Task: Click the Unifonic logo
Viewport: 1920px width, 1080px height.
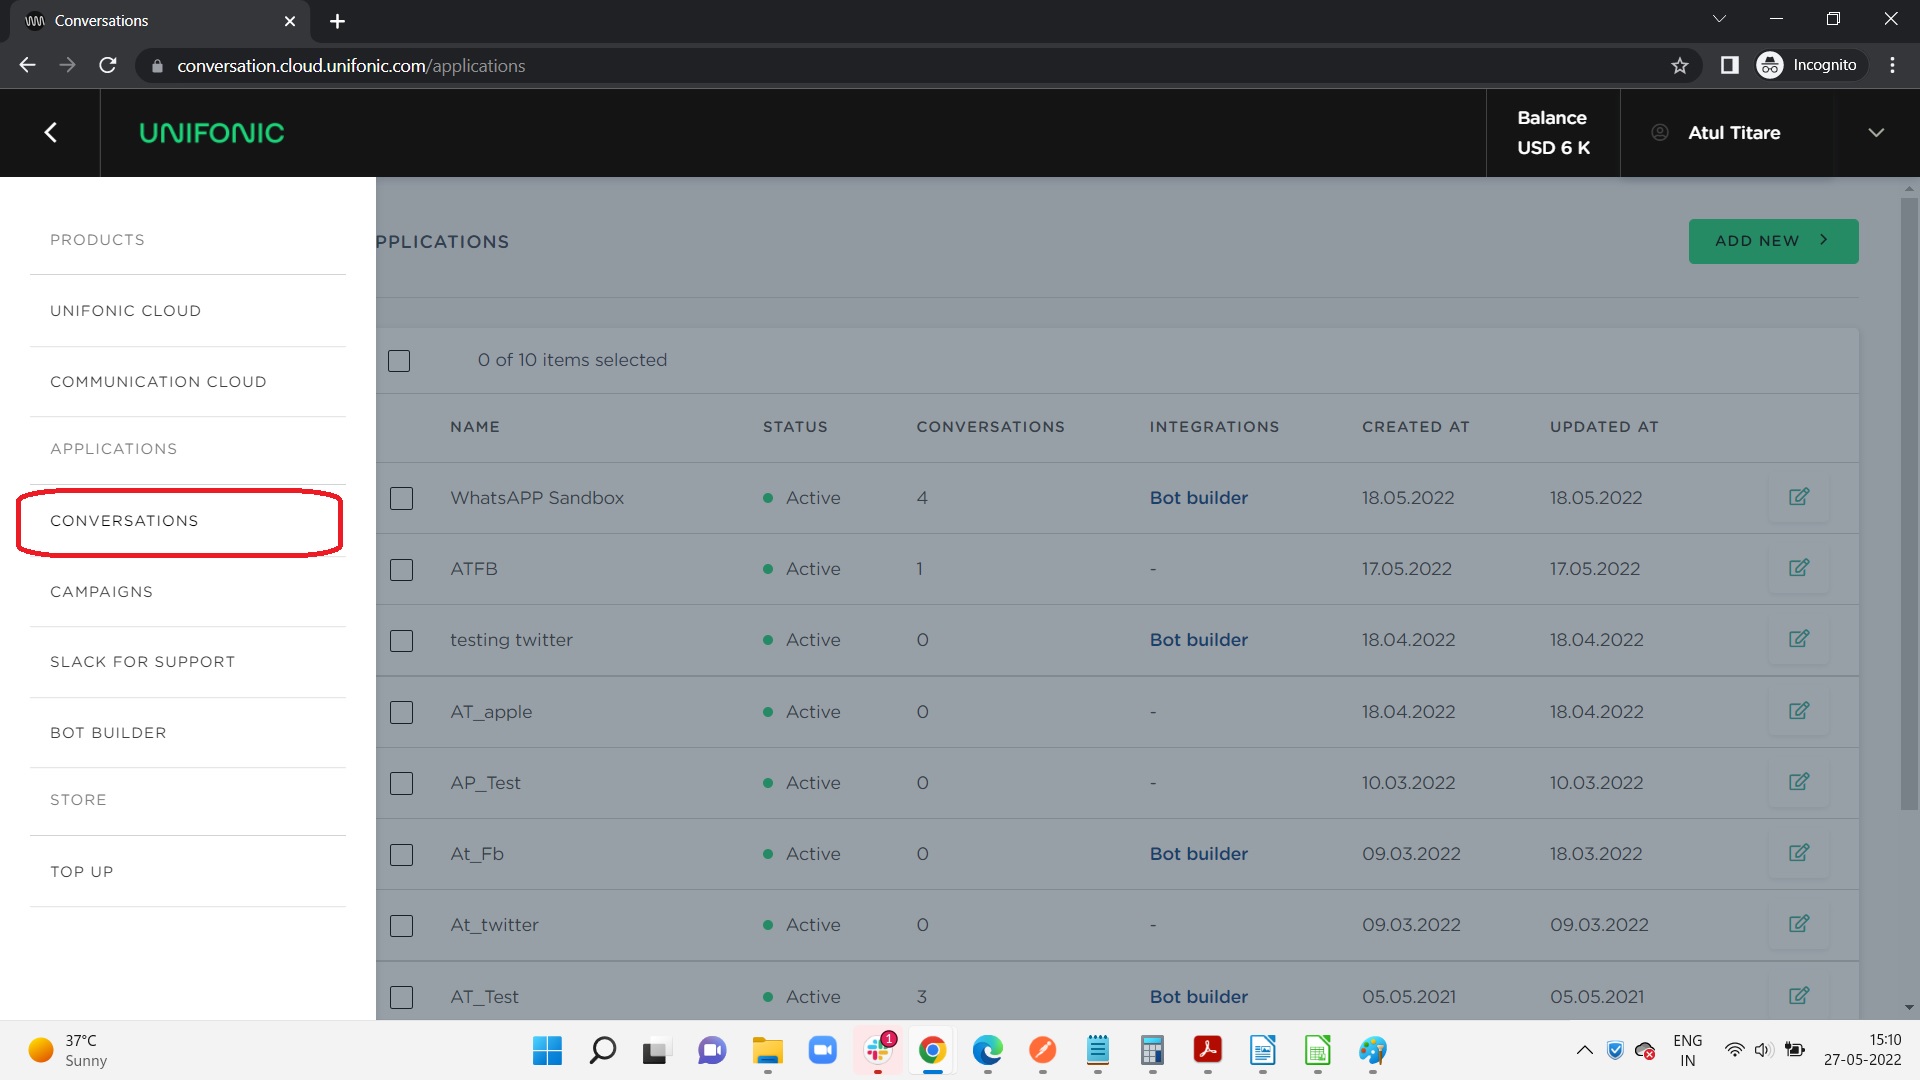Action: (211, 133)
